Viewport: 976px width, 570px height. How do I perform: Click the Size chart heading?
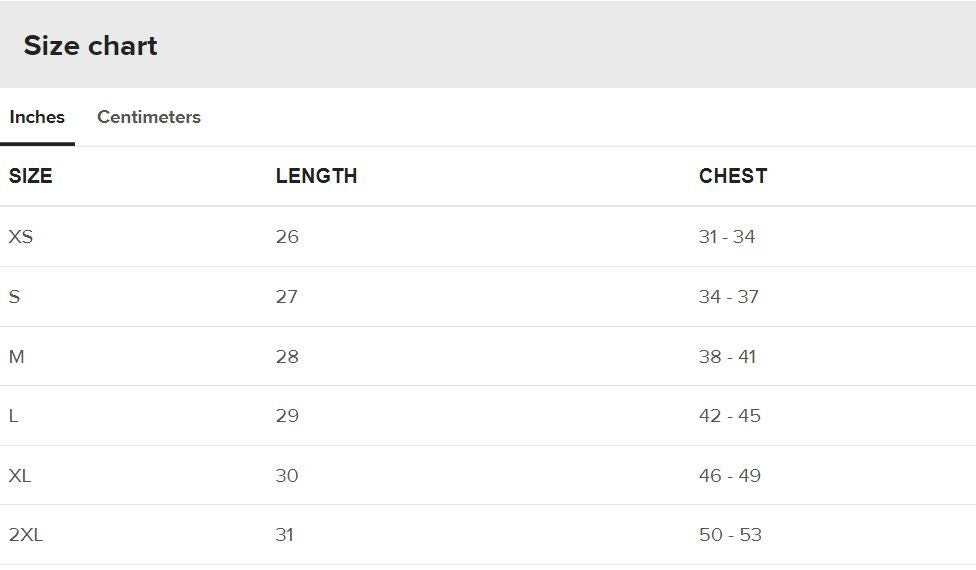(x=90, y=46)
